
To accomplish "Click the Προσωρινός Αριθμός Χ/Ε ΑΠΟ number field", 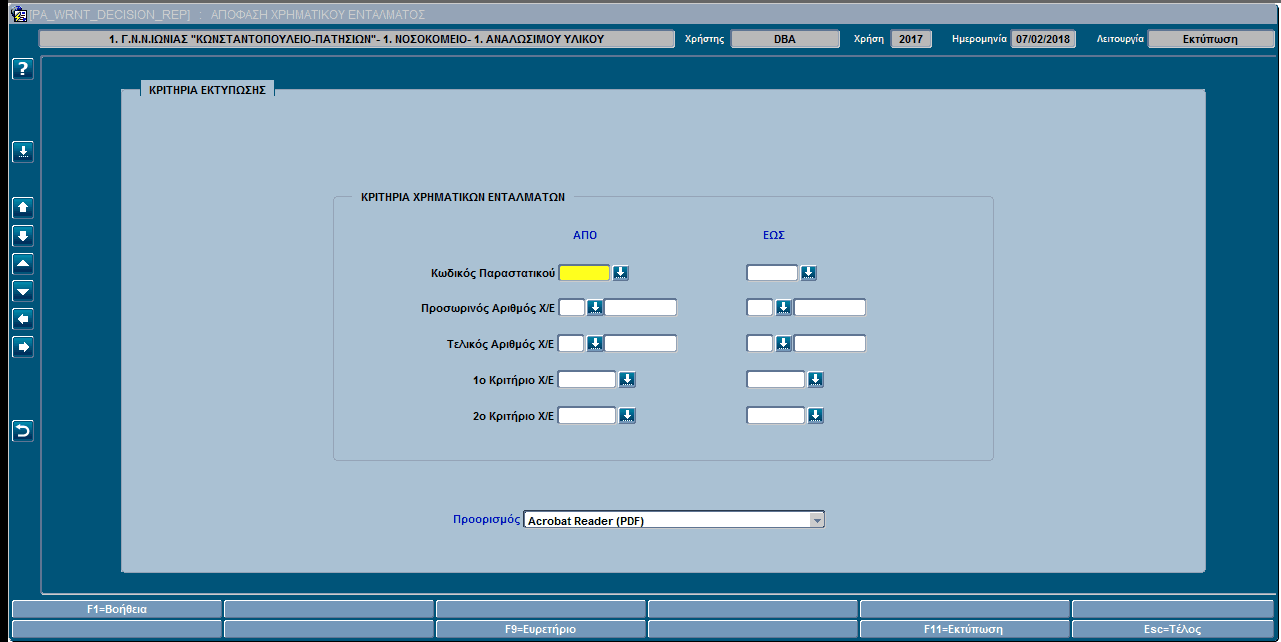I will click(640, 307).
